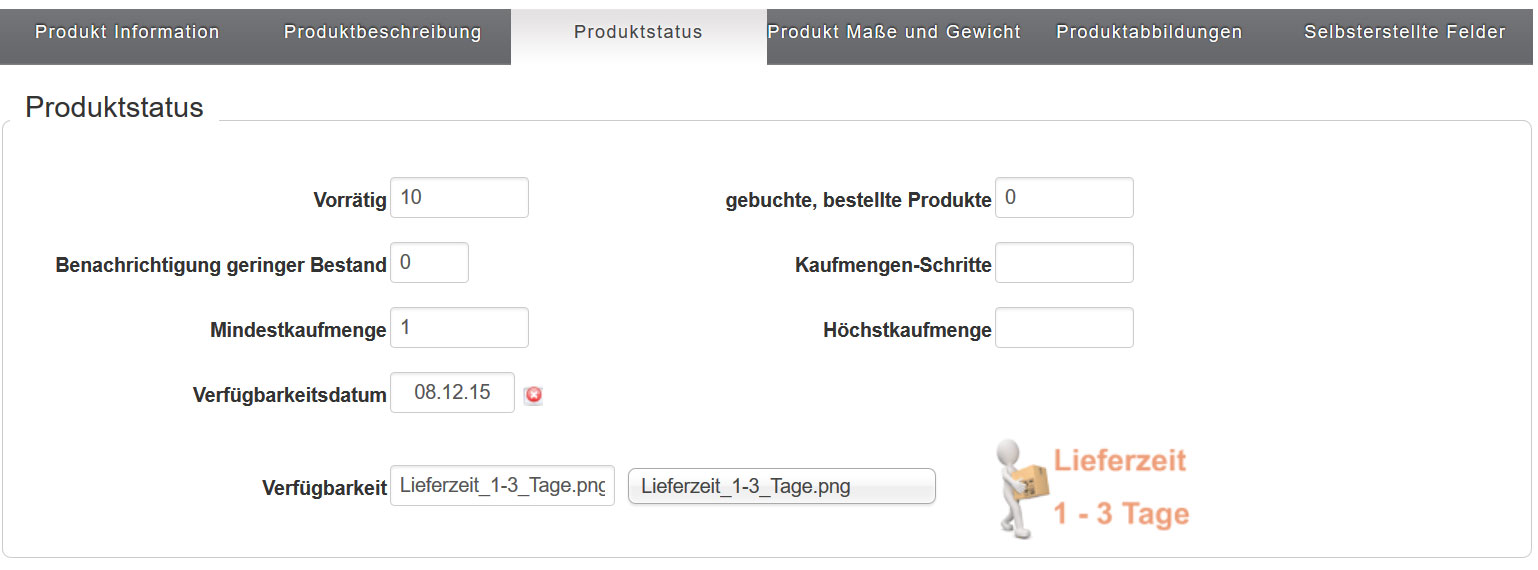Click the Verfügbarkeit text input field

pos(502,487)
